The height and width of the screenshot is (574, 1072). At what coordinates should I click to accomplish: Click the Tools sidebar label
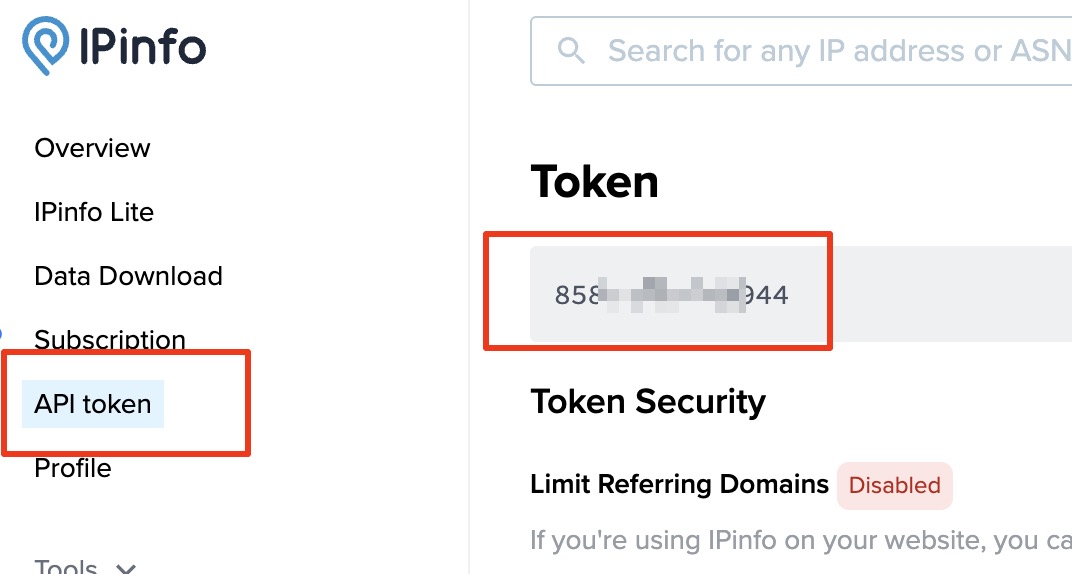click(x=66, y=566)
